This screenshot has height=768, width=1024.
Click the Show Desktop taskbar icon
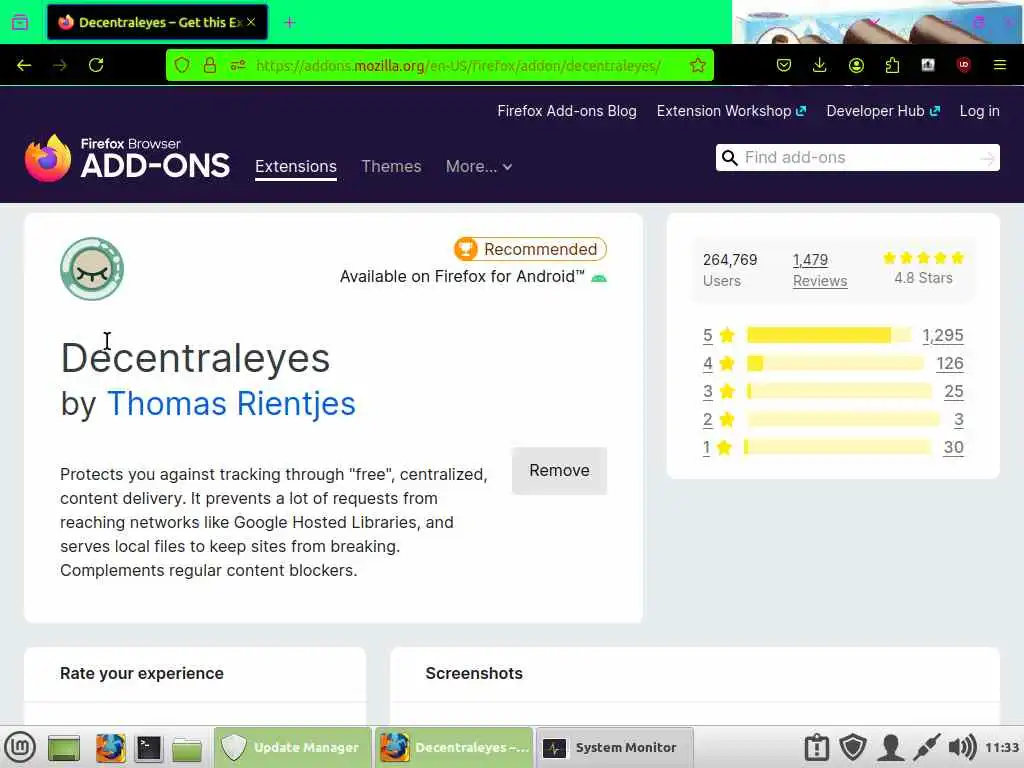click(x=64, y=748)
